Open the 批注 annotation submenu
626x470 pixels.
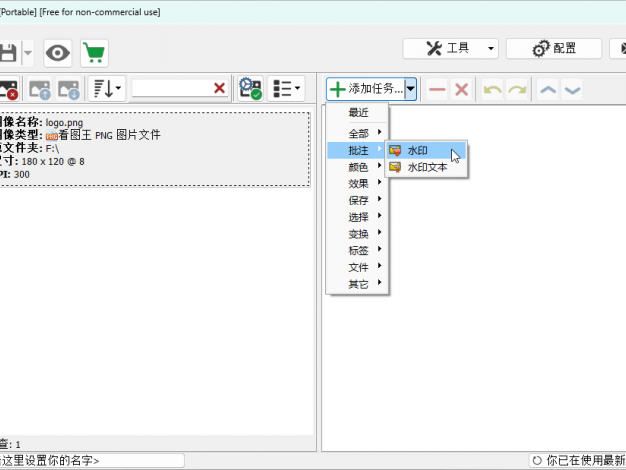357,150
